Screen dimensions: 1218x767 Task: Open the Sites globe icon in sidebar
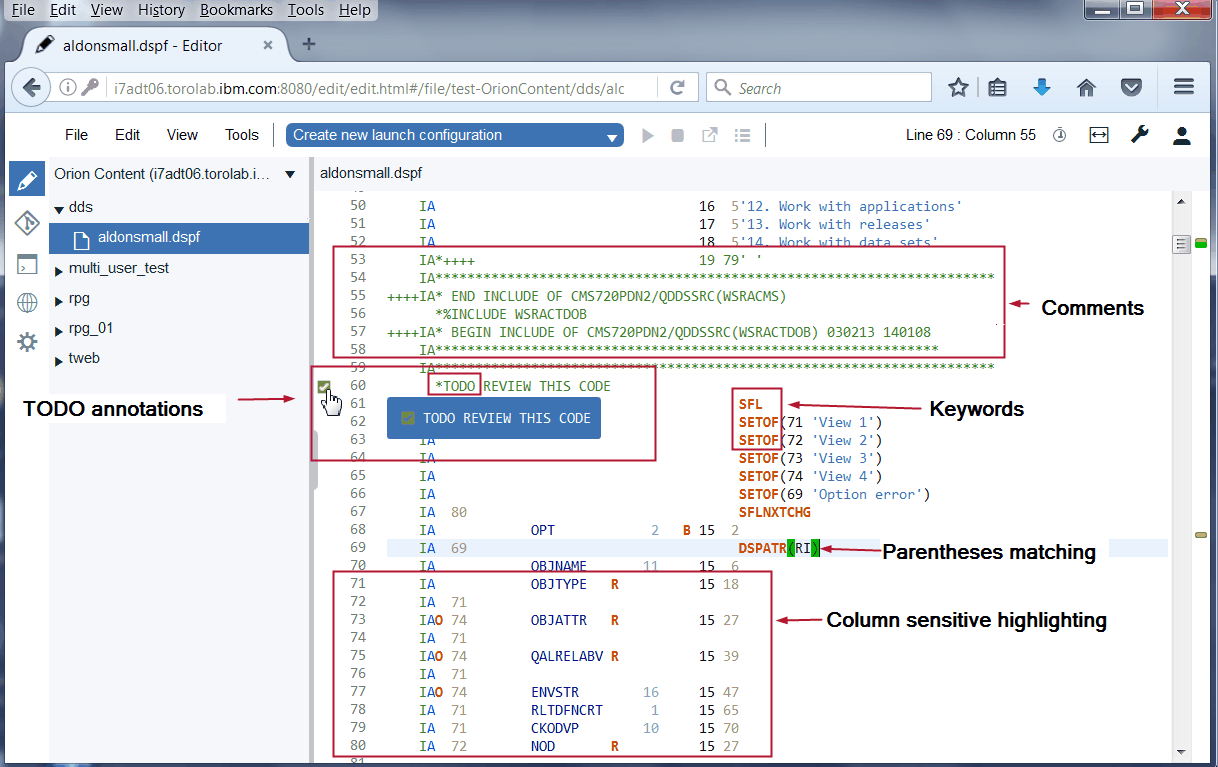click(x=27, y=303)
